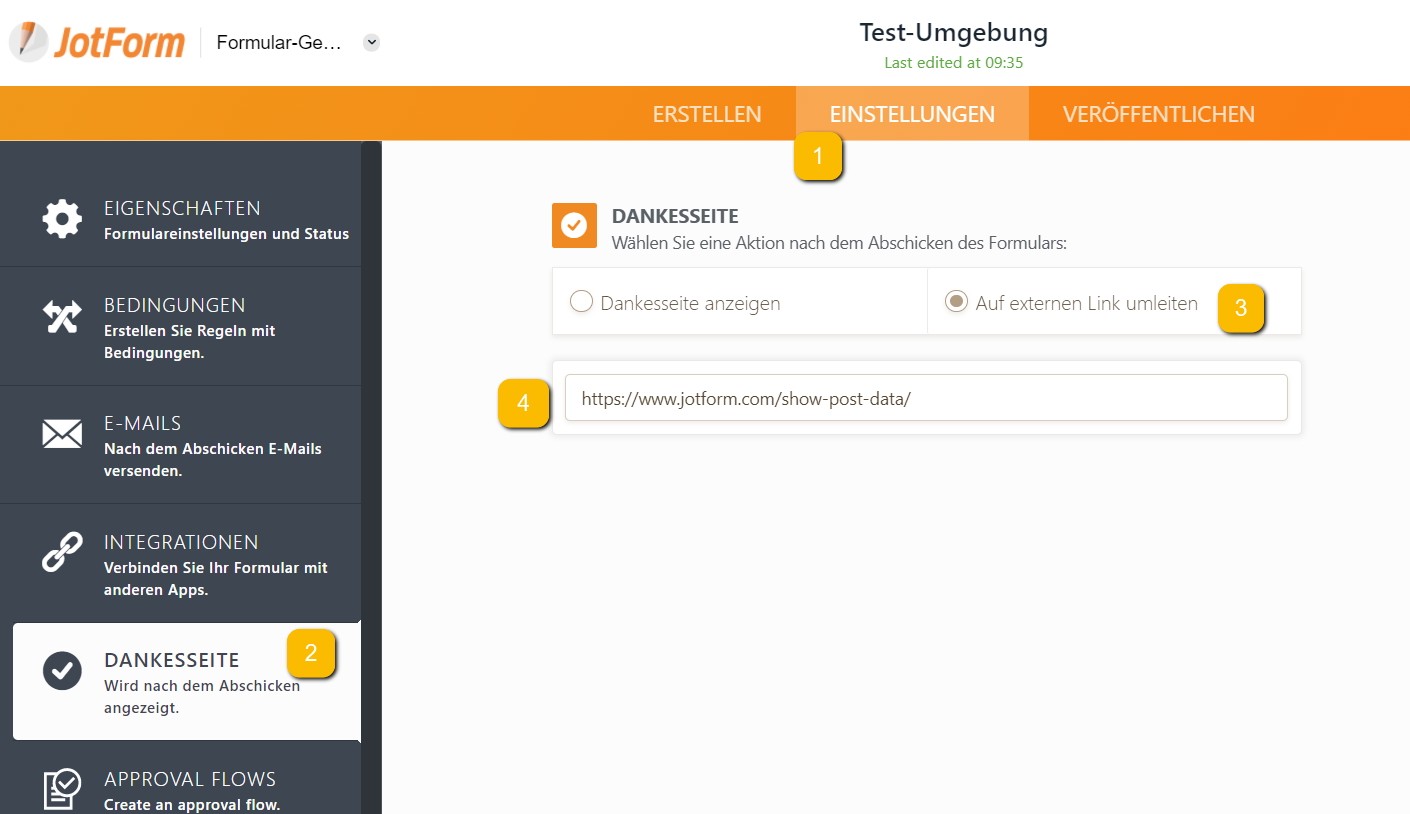Click the E-Mails envelope icon
This screenshot has width=1410, height=814.
[62, 434]
